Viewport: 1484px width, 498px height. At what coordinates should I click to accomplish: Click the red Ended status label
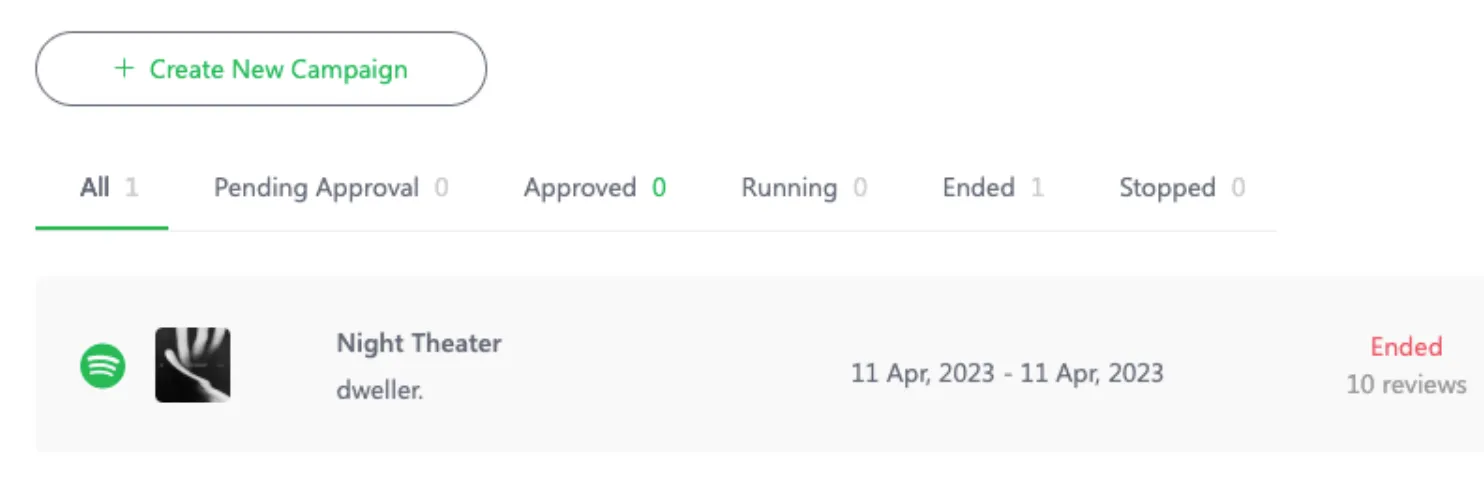pyautogui.click(x=1406, y=347)
